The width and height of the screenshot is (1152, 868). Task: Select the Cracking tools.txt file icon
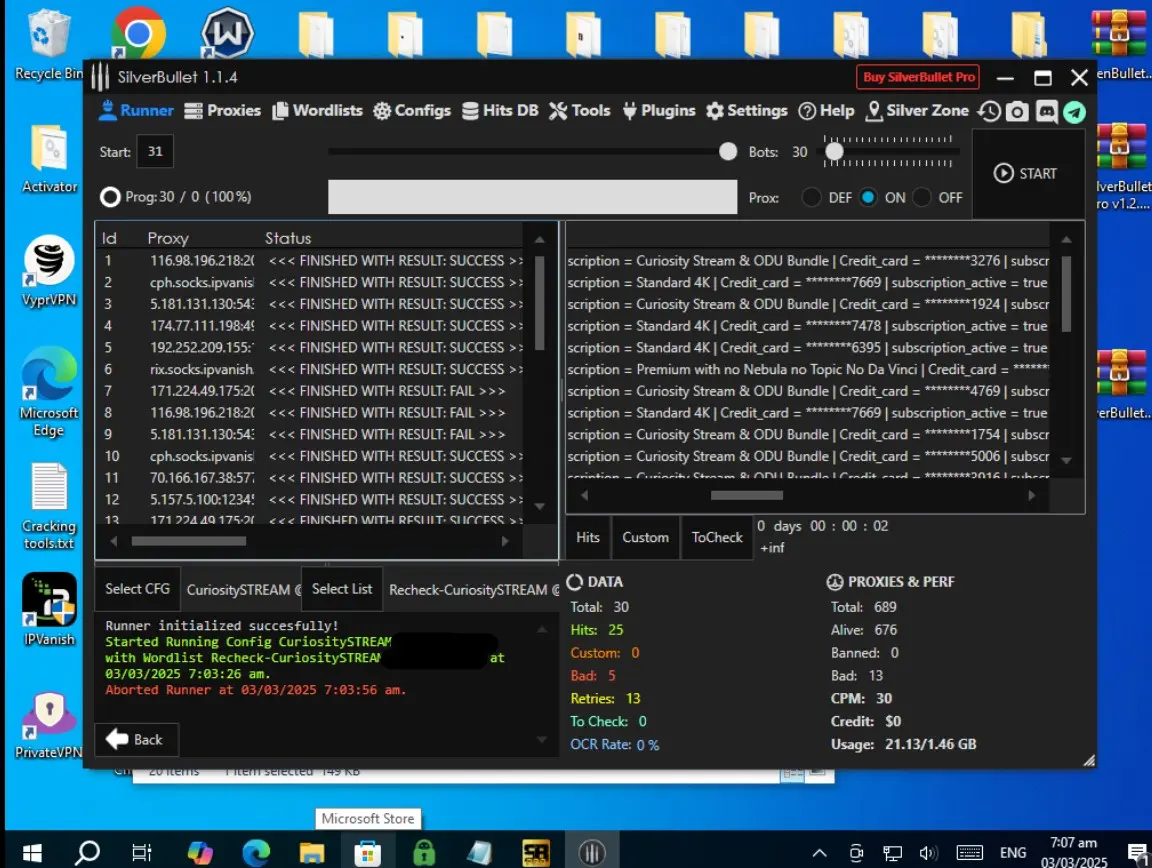click(49, 506)
